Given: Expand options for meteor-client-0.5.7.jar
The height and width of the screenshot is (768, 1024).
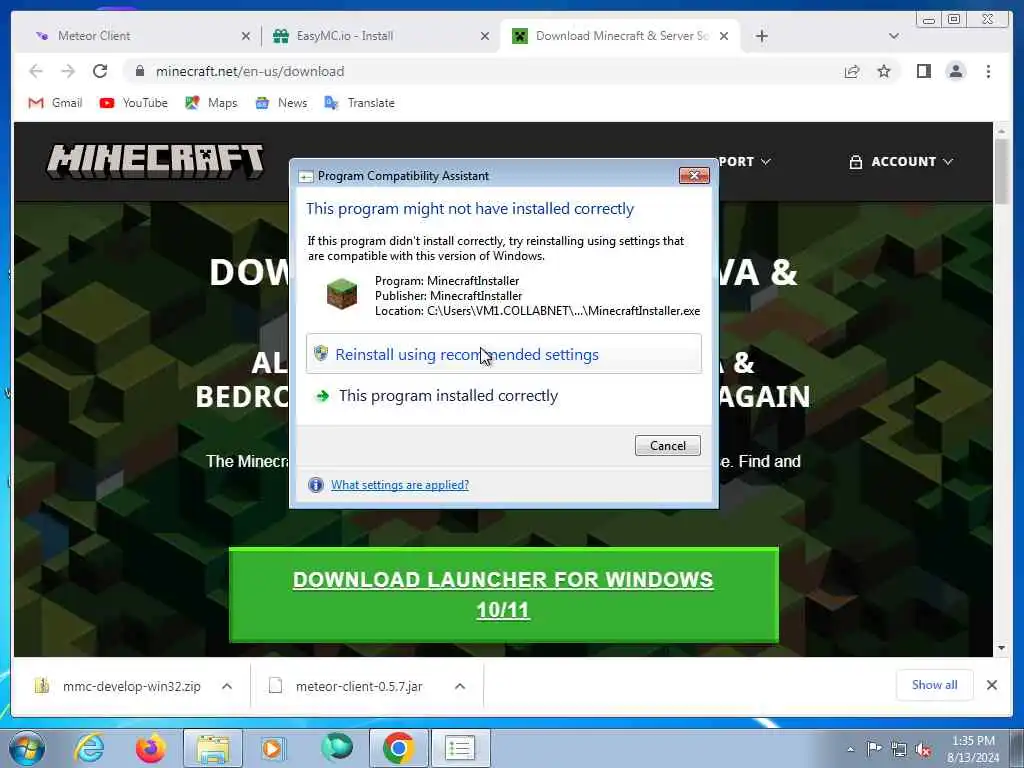Looking at the screenshot, I should pyautogui.click(x=460, y=686).
